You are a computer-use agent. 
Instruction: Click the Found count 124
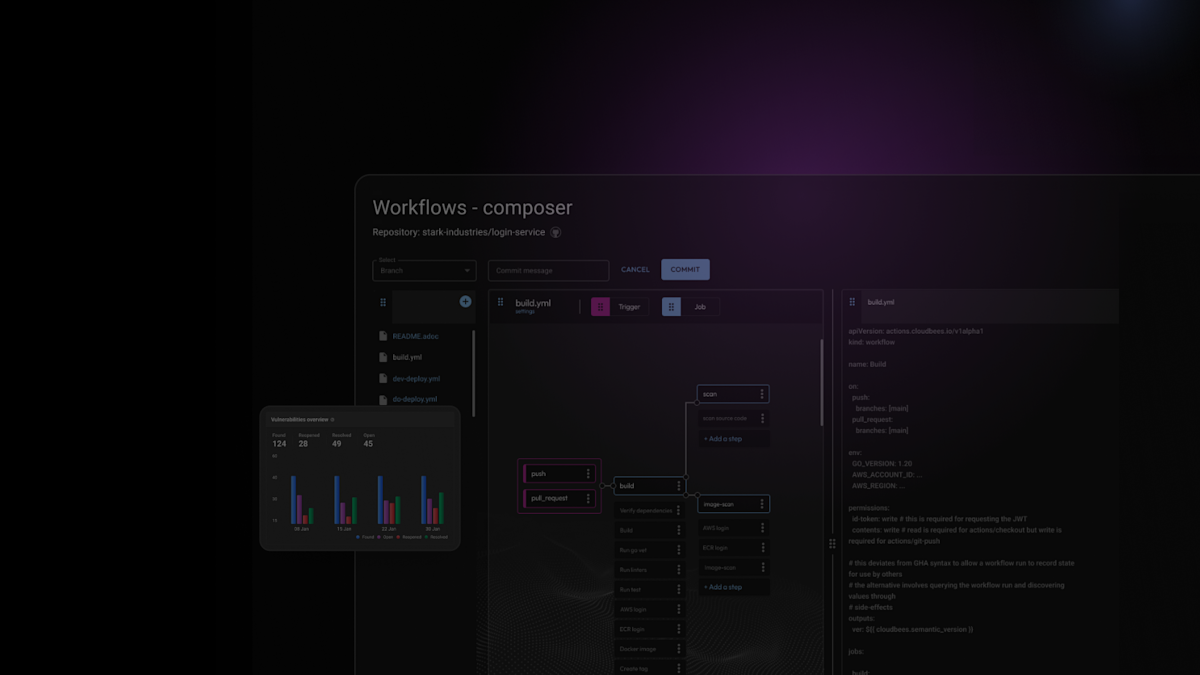[279, 444]
